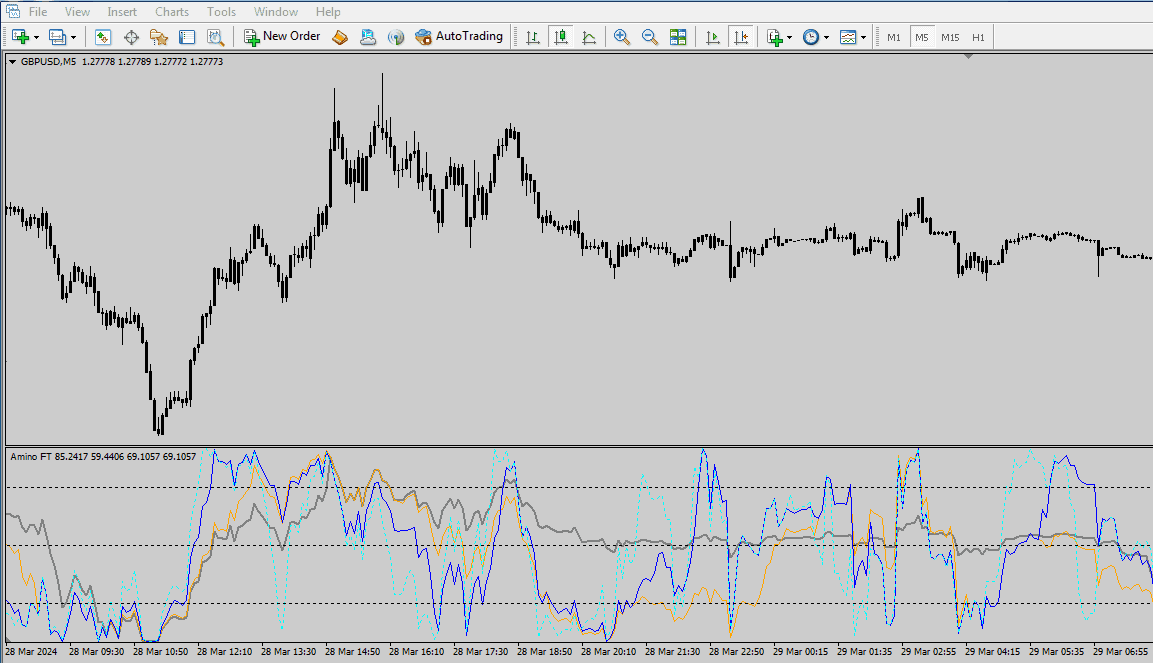Expand the periodicity clock dropdown
The image size is (1153, 663).
(x=826, y=37)
